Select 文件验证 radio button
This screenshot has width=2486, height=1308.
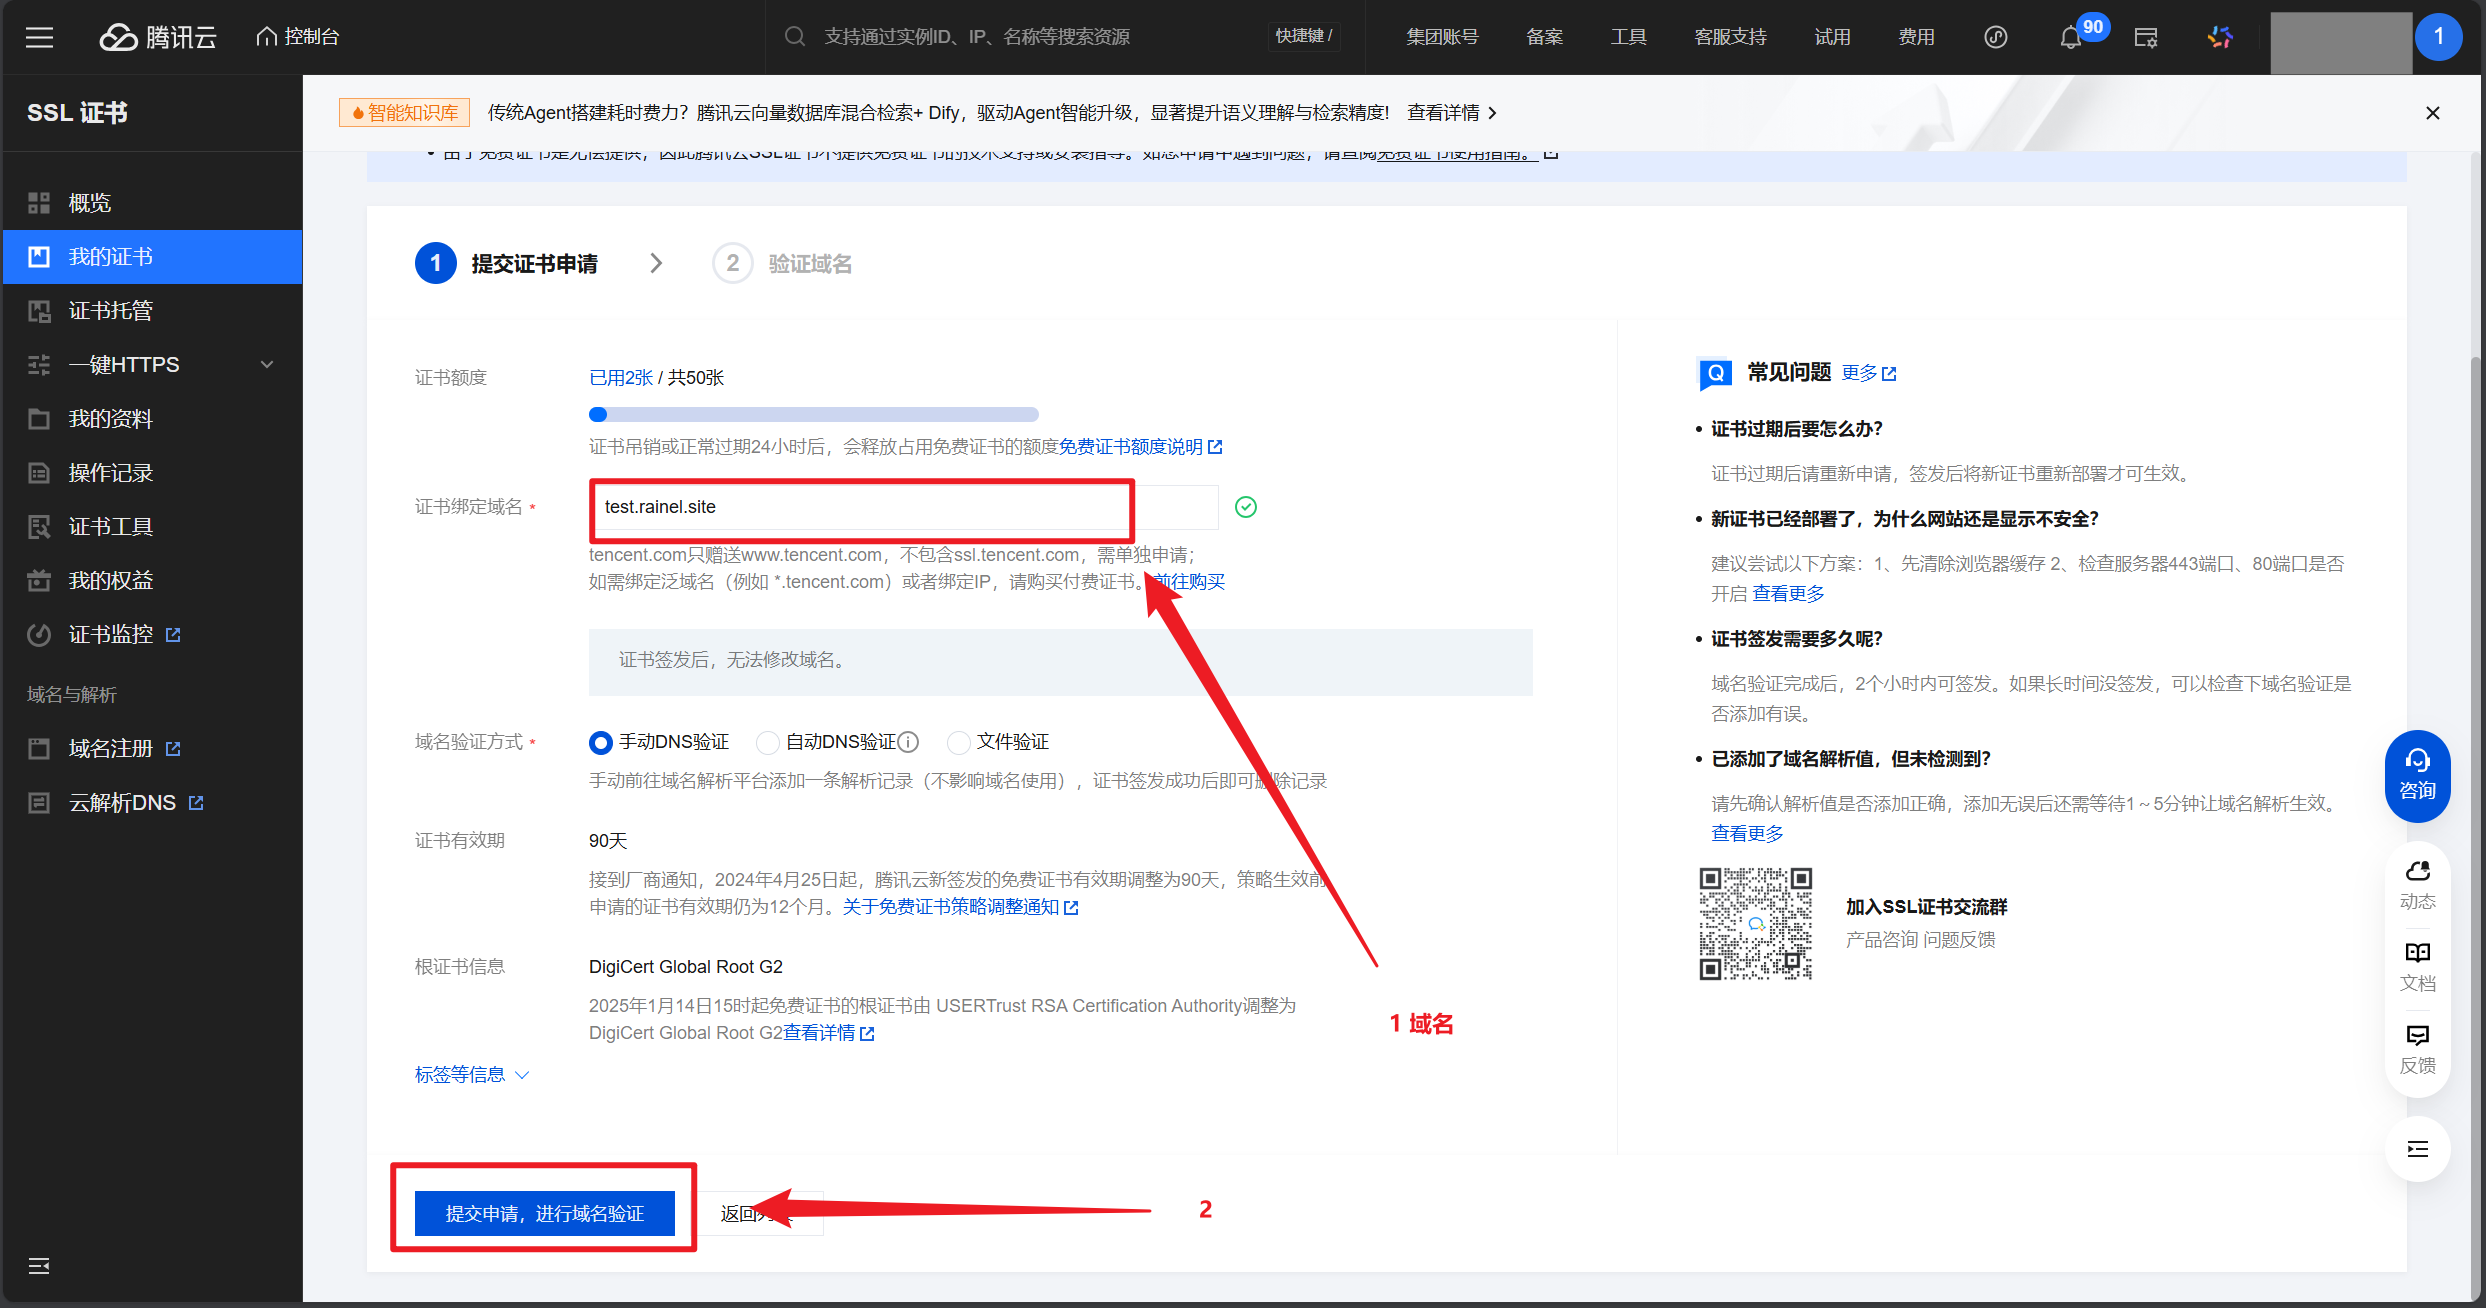pyautogui.click(x=958, y=742)
